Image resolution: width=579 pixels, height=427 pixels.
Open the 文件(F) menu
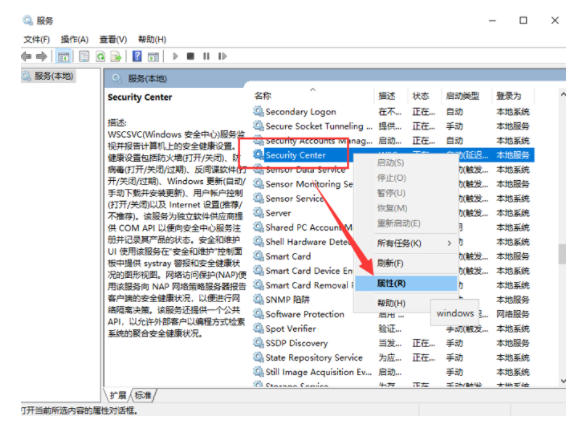pos(37,39)
